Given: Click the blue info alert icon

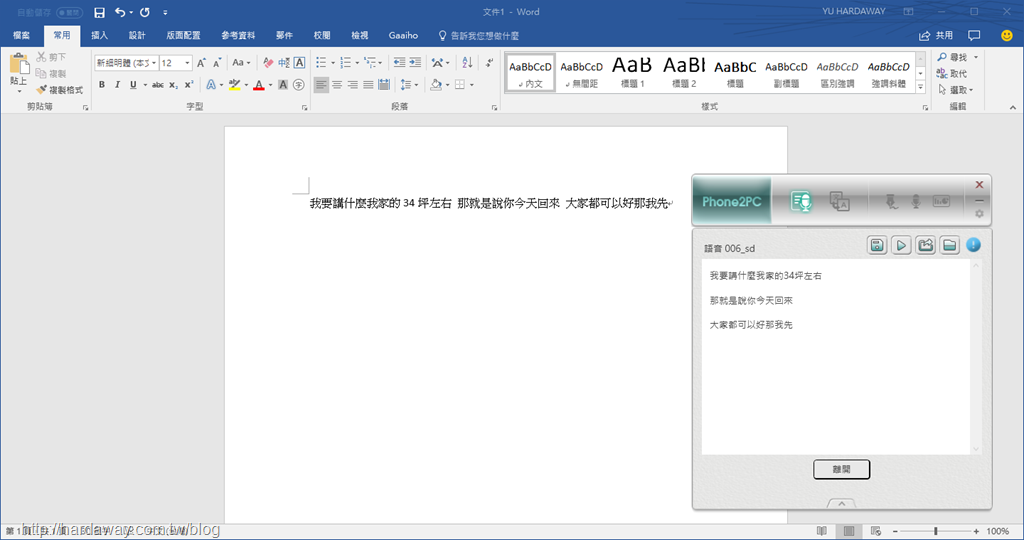Looking at the screenshot, I should [973, 245].
